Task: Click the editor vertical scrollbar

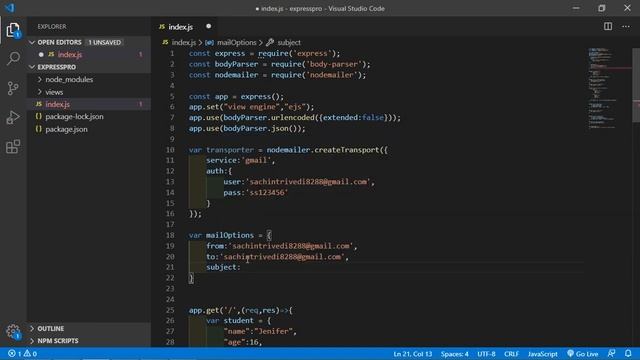Action: [636, 85]
